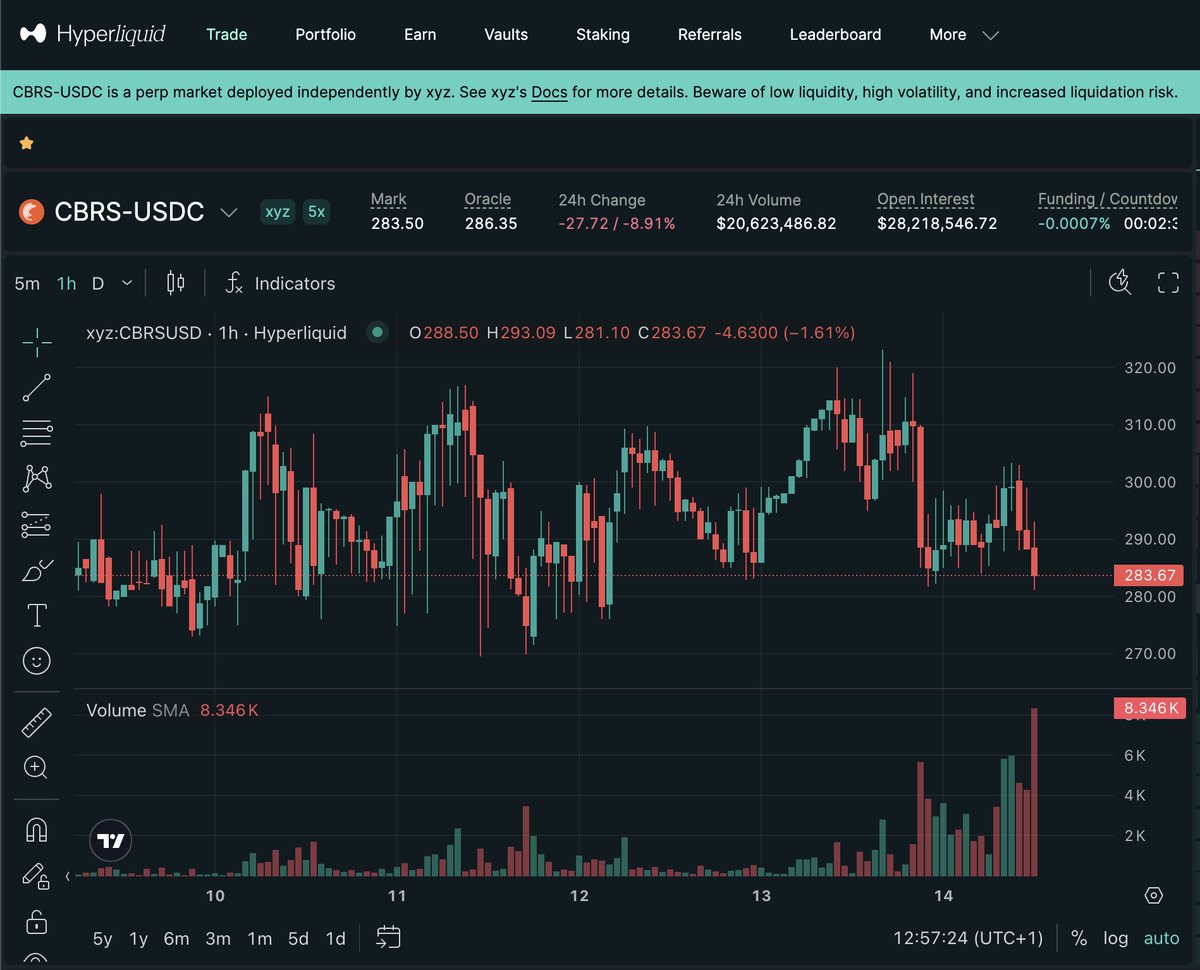The height and width of the screenshot is (970, 1200).
Task: Open the timezone selector 12:57:24 (UTC+1)
Action: [x=968, y=938]
